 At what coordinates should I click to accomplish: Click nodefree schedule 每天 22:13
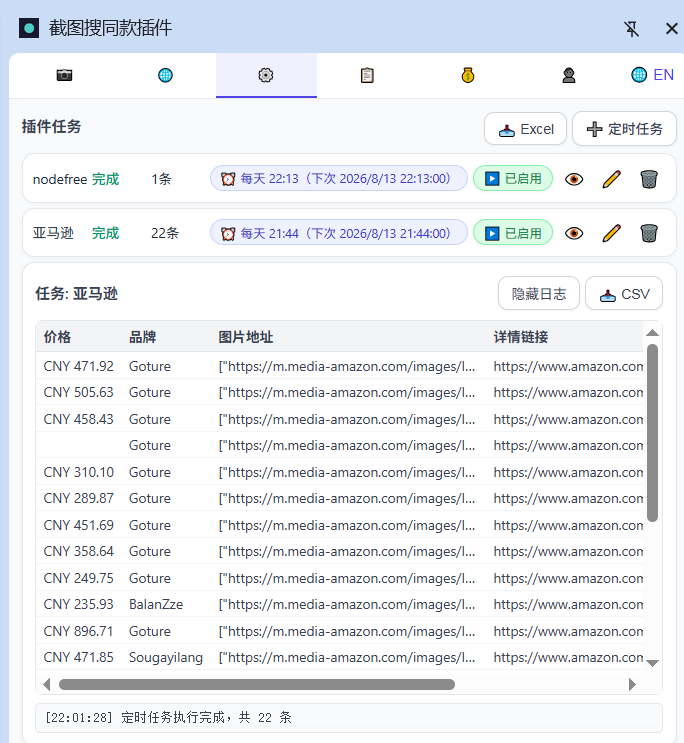click(339, 179)
